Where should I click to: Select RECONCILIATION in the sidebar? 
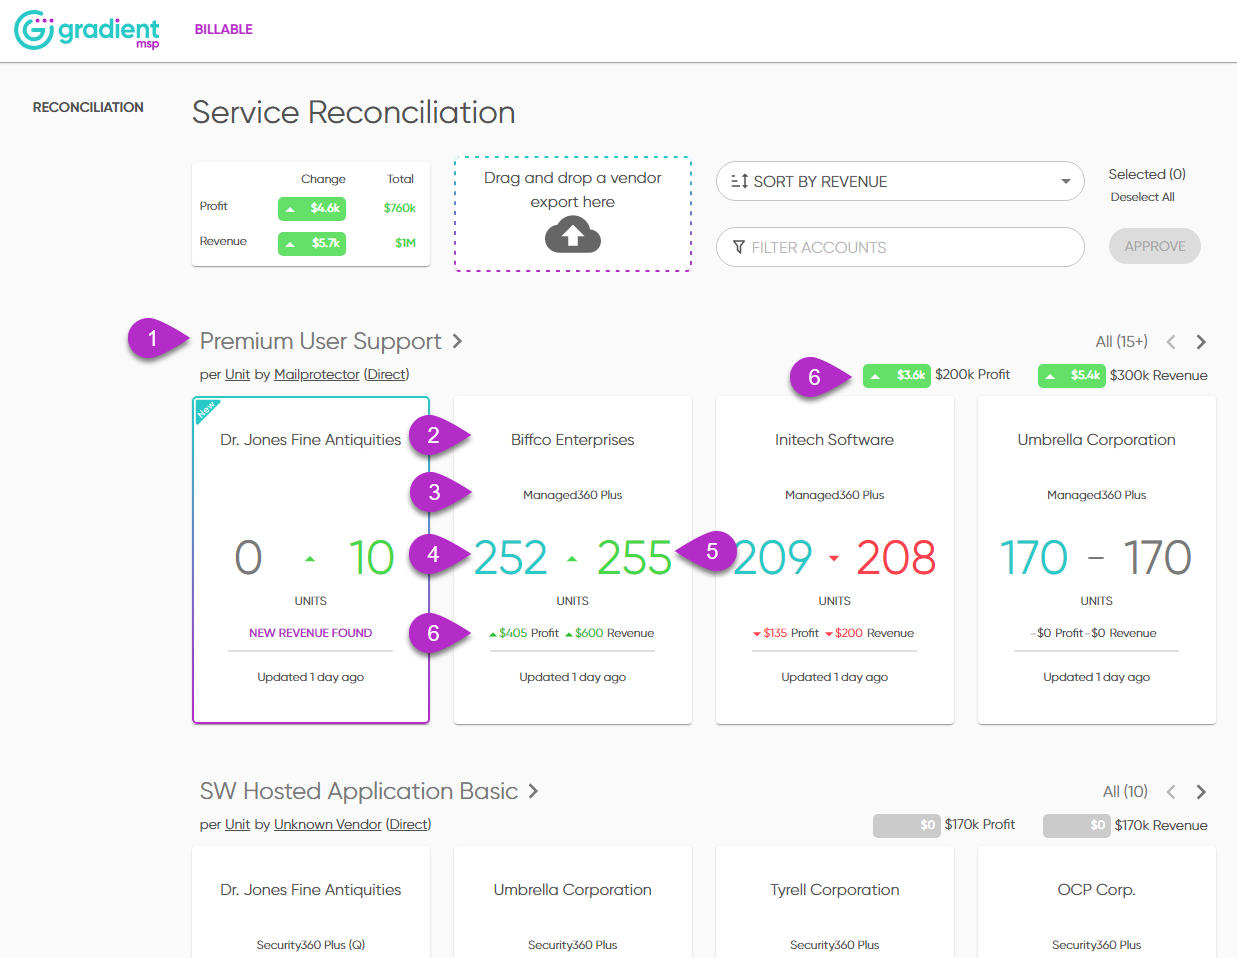point(88,107)
